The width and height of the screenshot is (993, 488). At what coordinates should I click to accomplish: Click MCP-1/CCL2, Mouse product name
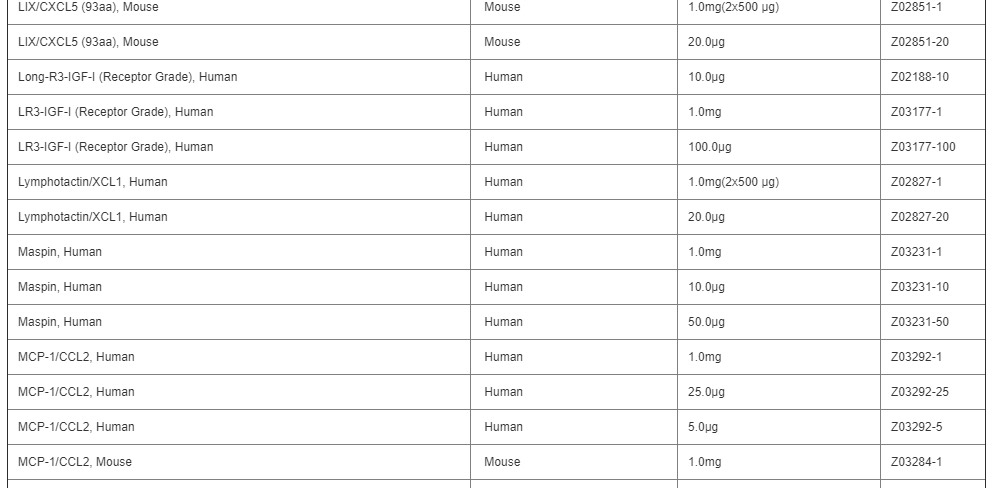coord(75,462)
